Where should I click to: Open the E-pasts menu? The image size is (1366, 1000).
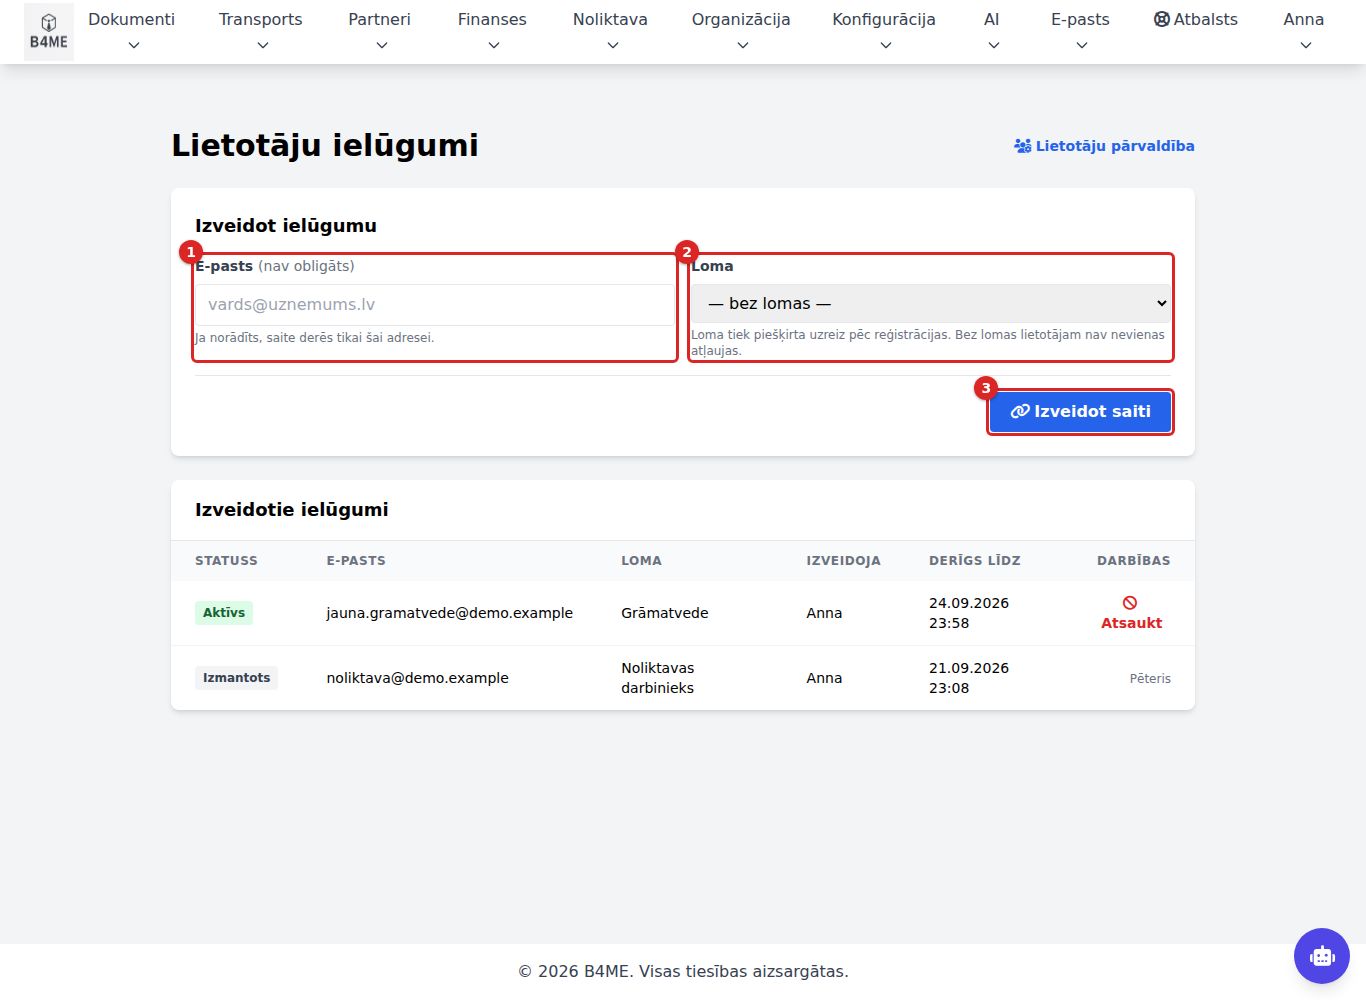tap(1080, 32)
